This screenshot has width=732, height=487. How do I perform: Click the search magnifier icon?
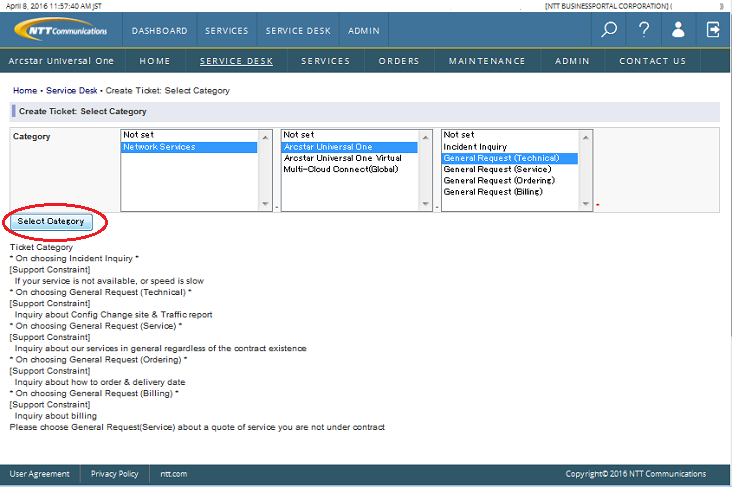(609, 30)
